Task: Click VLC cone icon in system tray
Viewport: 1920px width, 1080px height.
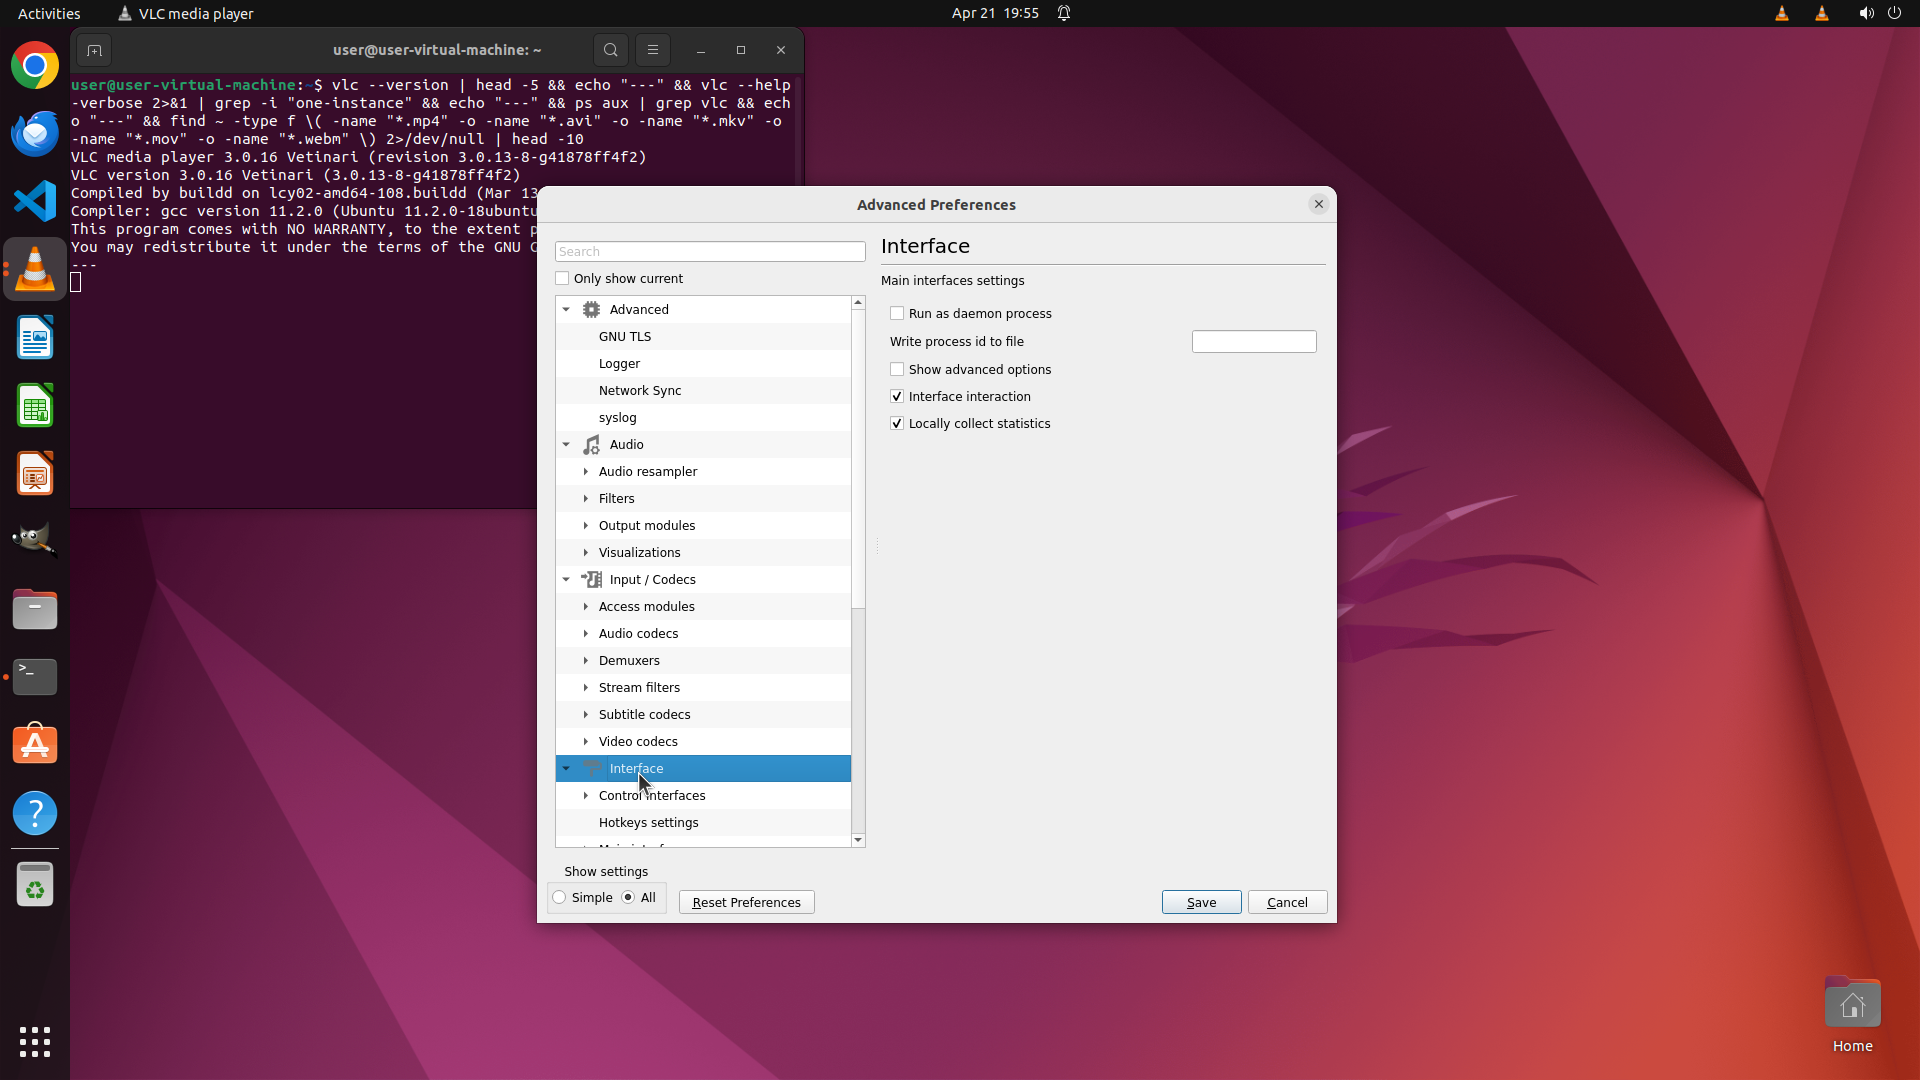Action: pyautogui.click(x=1781, y=14)
